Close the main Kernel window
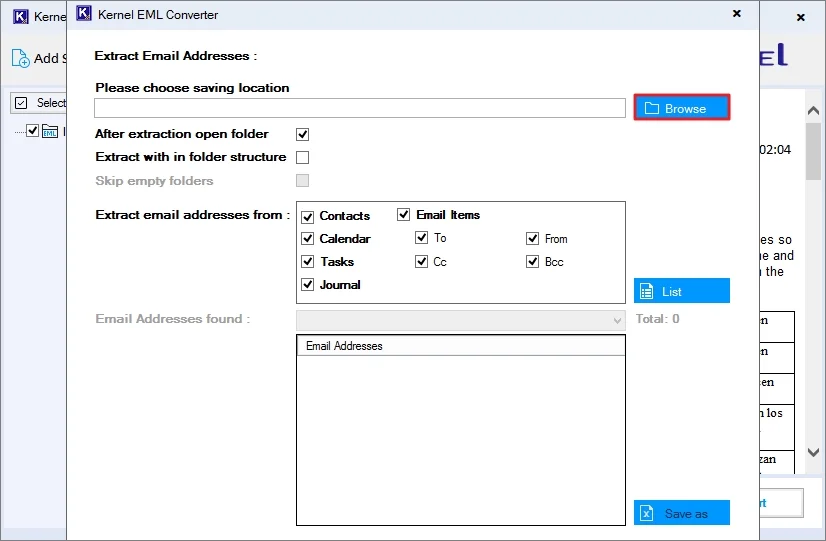Image resolution: width=826 pixels, height=541 pixels. pyautogui.click(x=801, y=17)
